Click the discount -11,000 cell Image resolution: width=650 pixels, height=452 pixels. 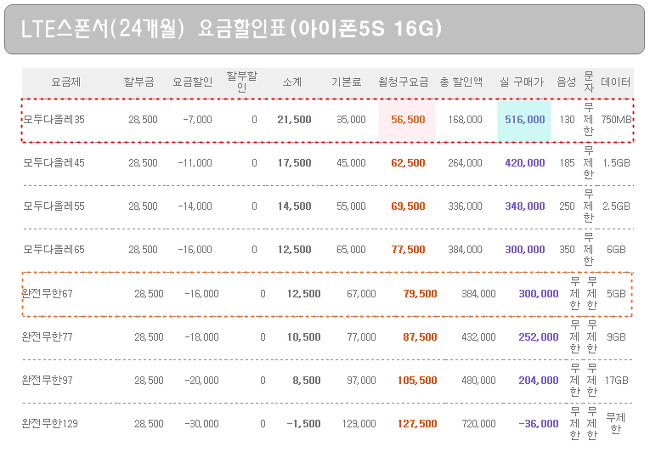[x=195, y=163]
